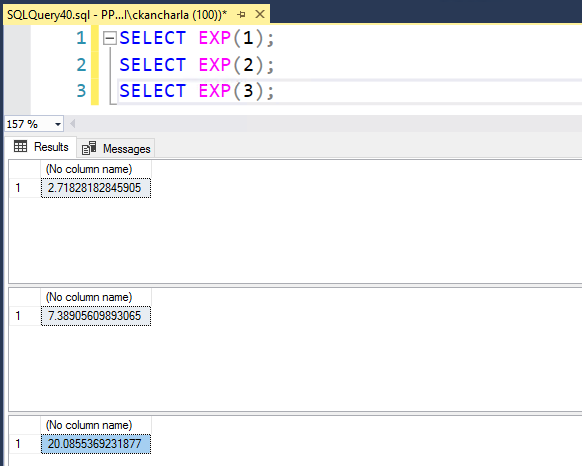Select row 1 header of 2.71828182845905
This screenshot has height=466, width=582.
pos(24,188)
